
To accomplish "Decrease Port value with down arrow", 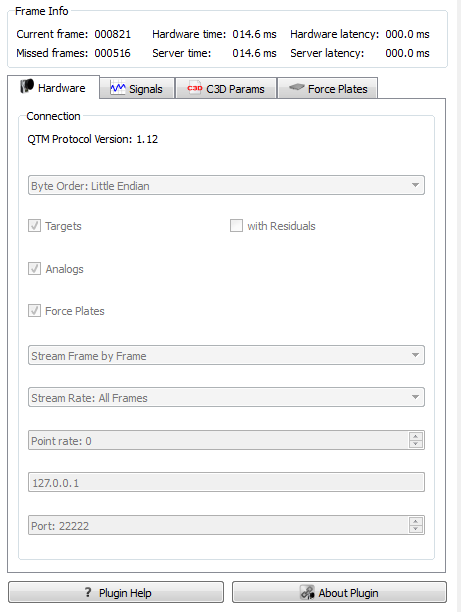I will [x=416, y=529].
